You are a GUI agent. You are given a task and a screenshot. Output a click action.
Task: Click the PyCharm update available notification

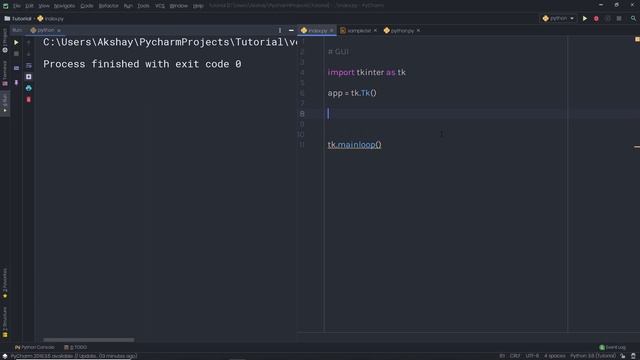(74, 356)
